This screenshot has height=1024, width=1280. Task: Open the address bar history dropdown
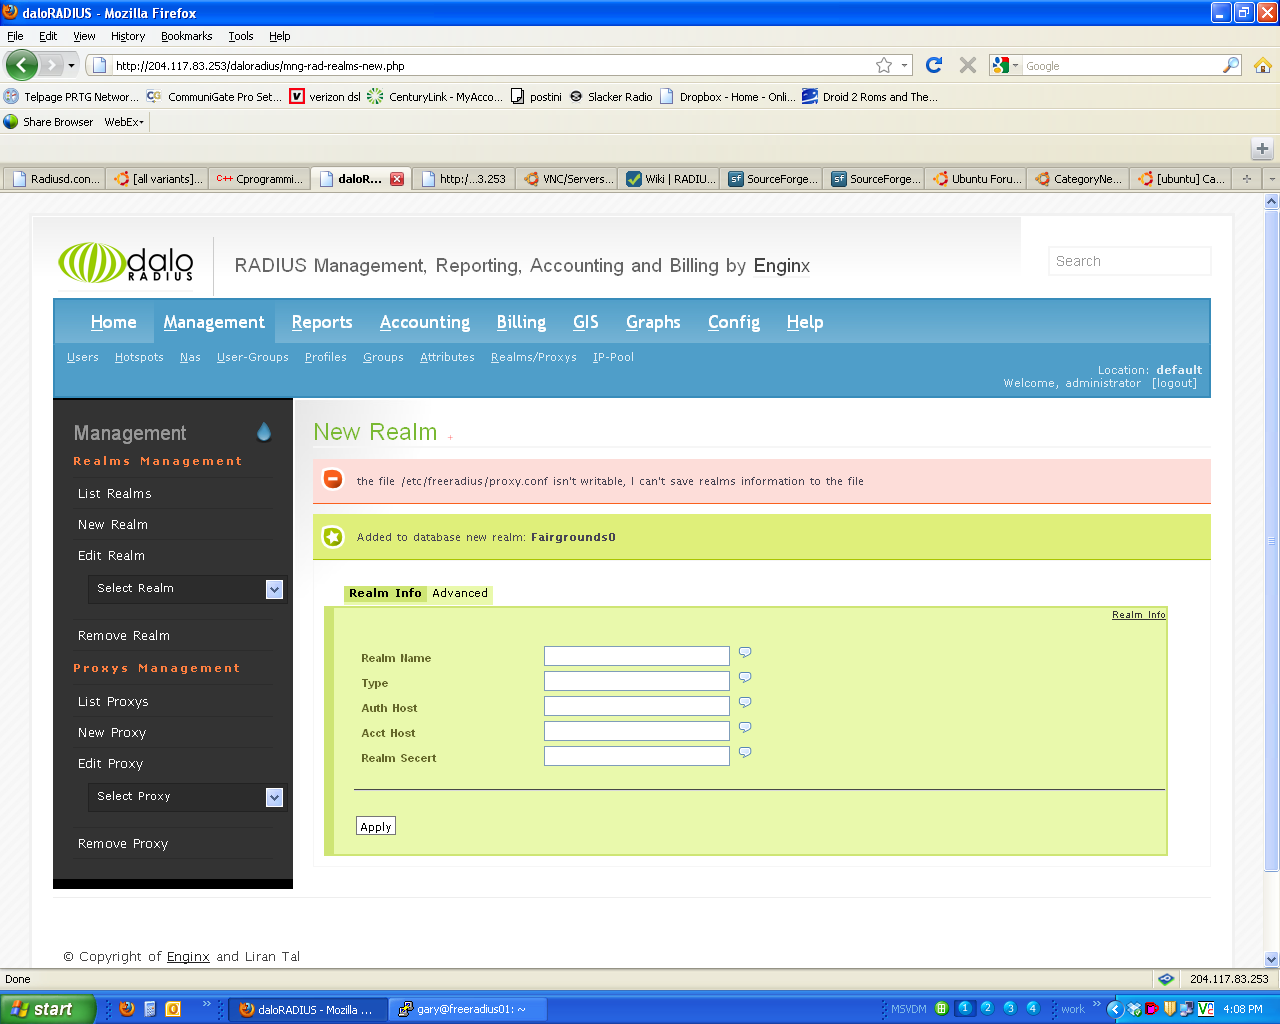coord(905,65)
